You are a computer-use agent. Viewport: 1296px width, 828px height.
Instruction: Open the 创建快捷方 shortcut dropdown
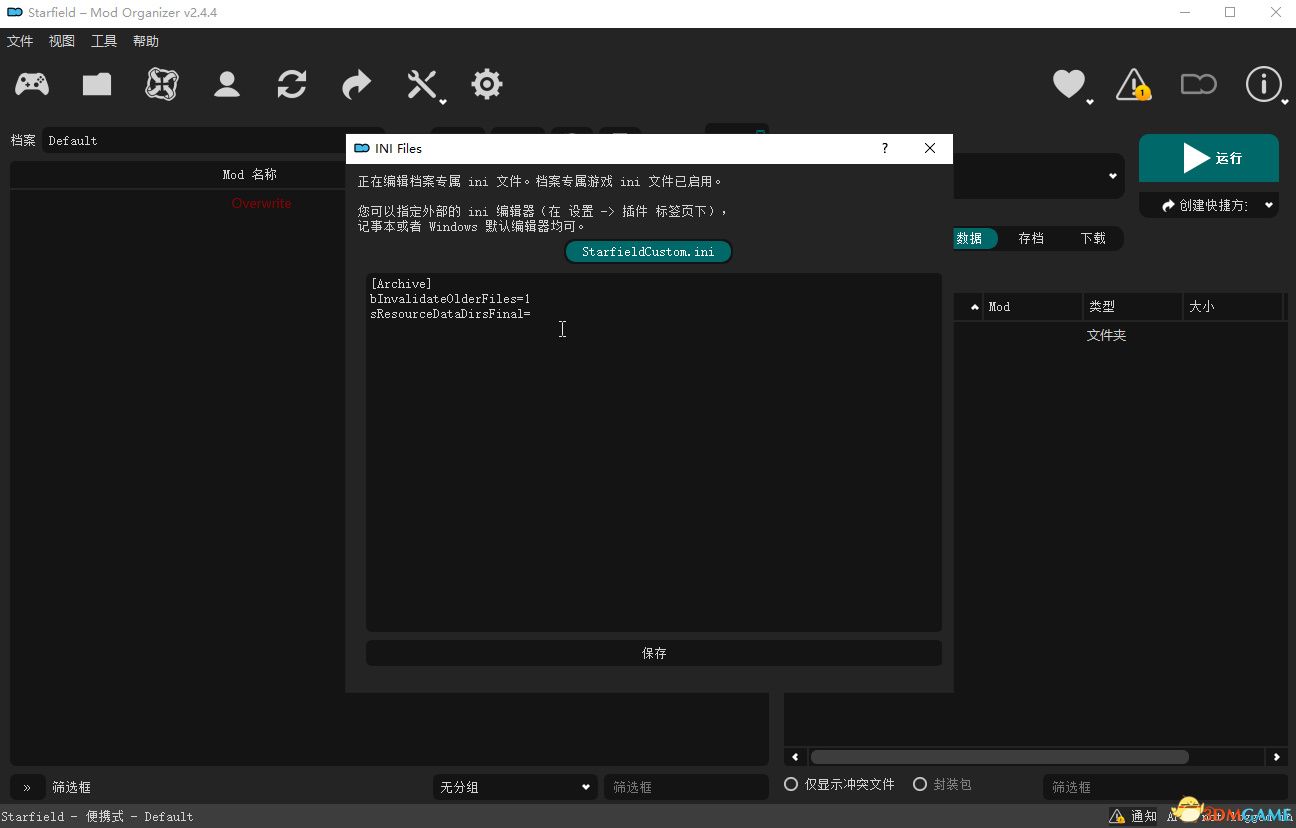tap(1209, 205)
